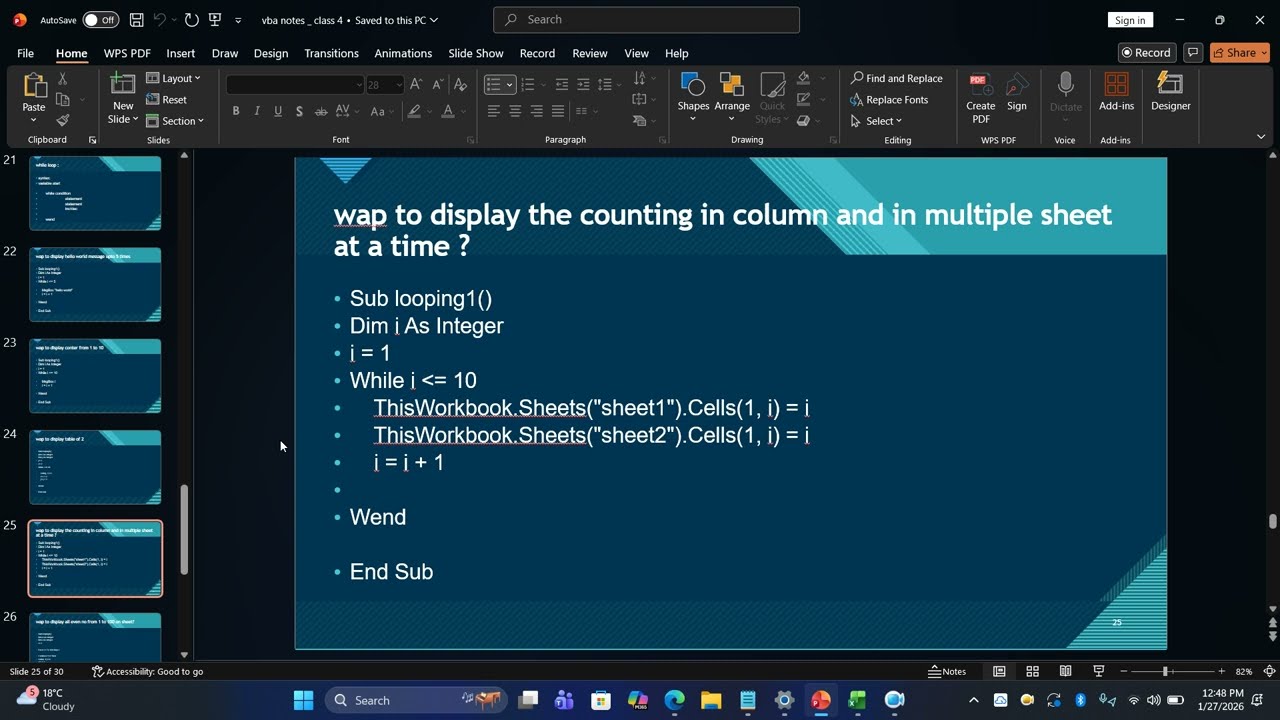Click the Search box in title bar
Viewport: 1280px width, 720px height.
pos(646,20)
